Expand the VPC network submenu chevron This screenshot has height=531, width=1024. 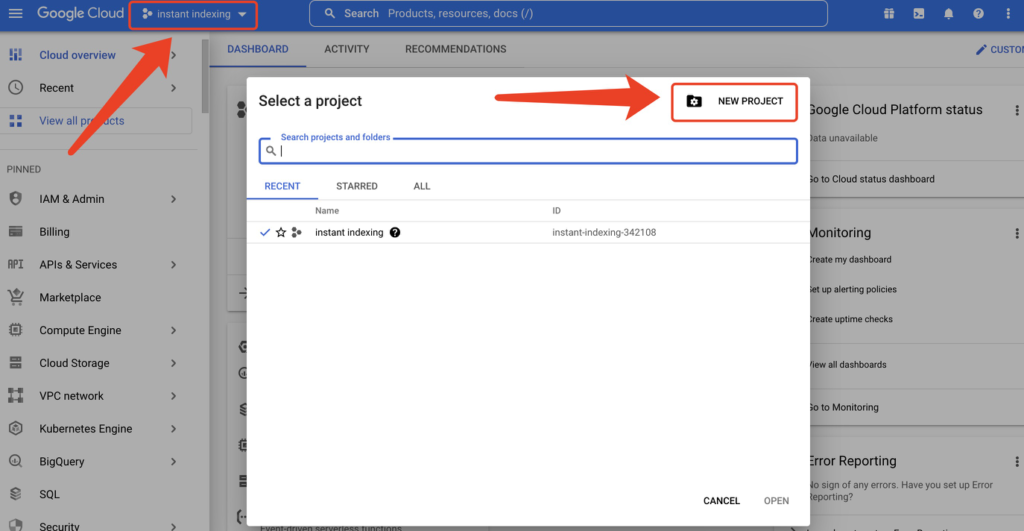[174, 396]
